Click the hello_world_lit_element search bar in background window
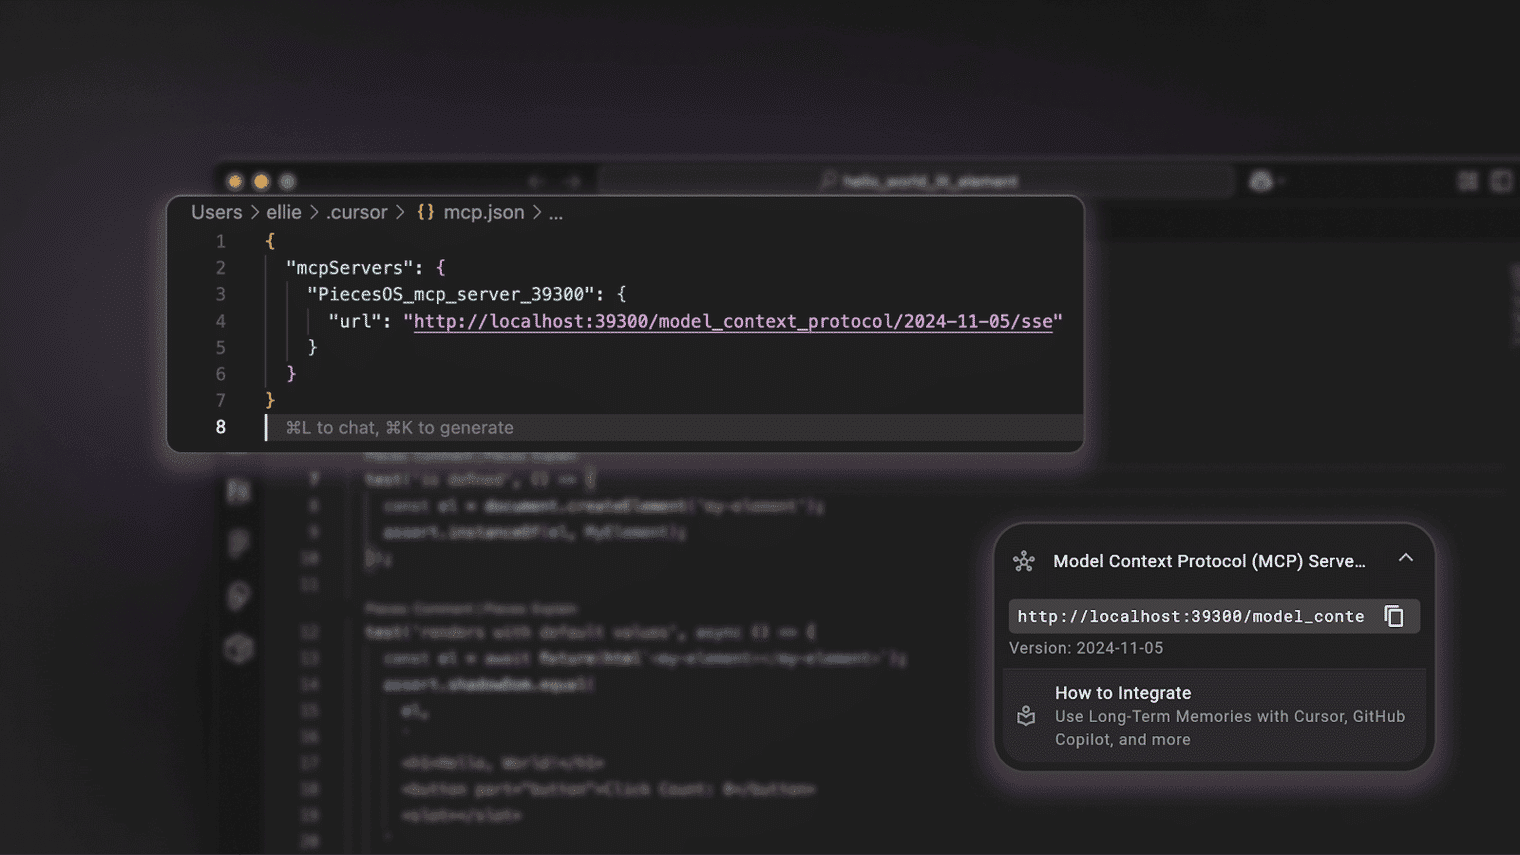This screenshot has height=855, width=1520. [x=916, y=181]
